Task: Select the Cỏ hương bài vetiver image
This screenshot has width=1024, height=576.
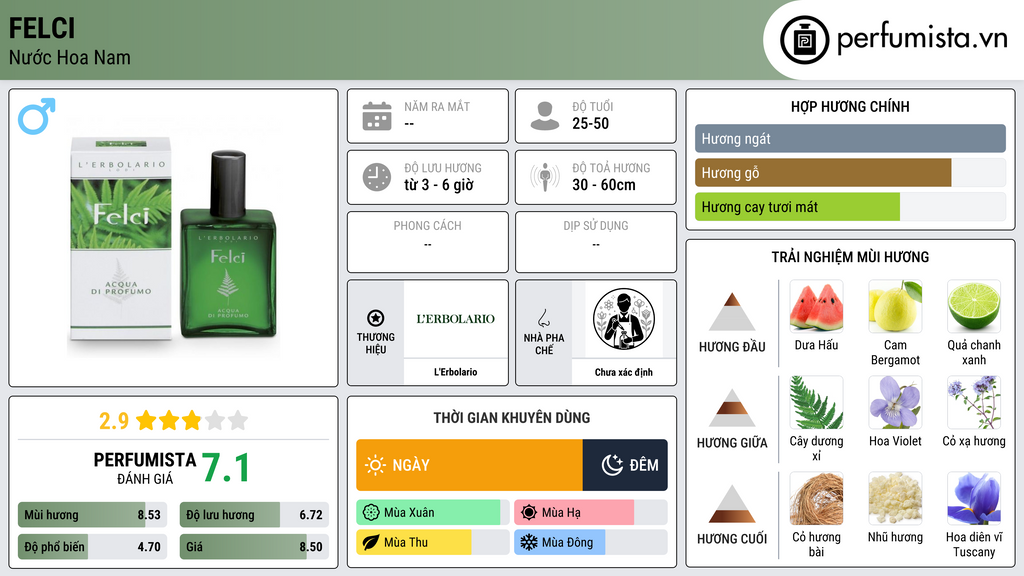Action: (x=816, y=498)
